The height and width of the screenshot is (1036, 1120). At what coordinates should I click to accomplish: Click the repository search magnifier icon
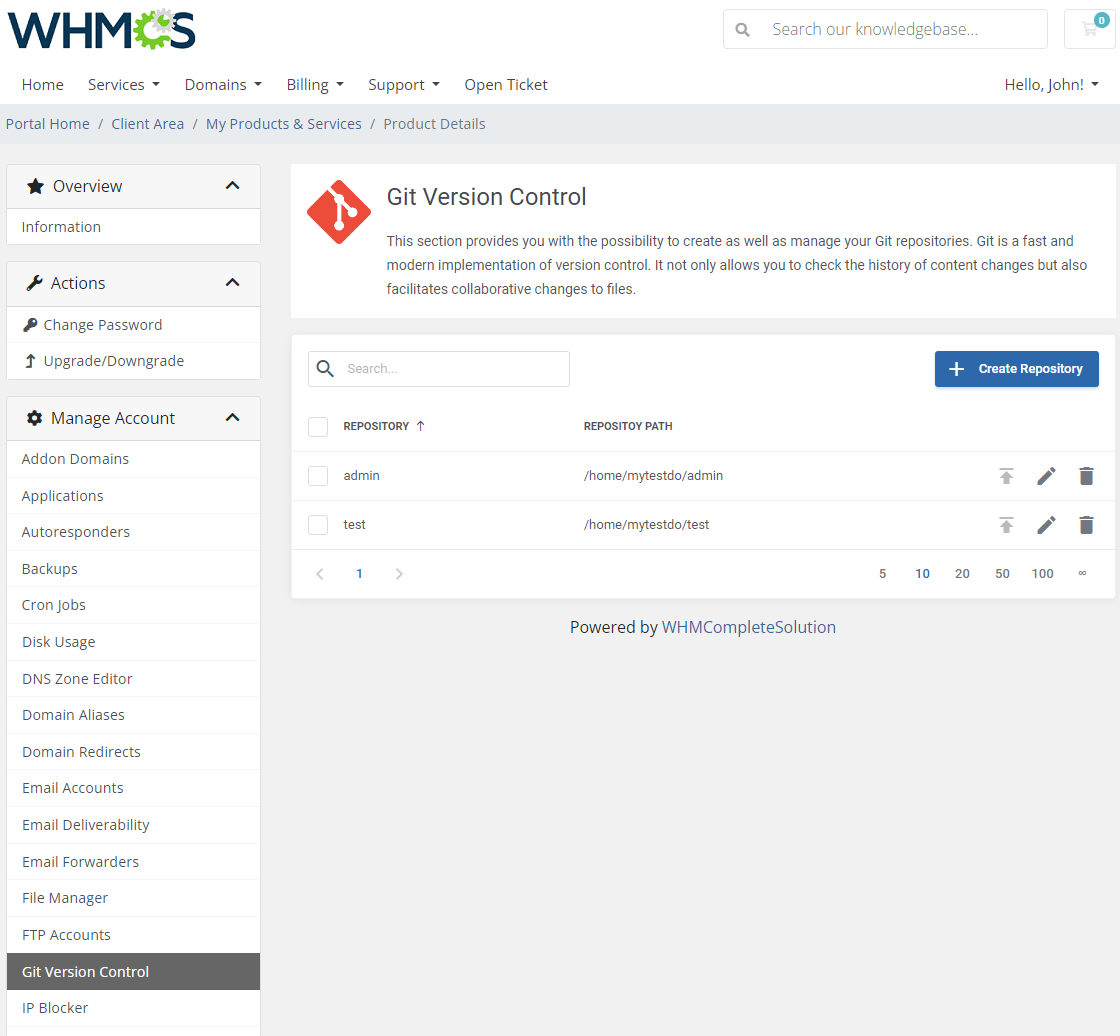pos(325,369)
